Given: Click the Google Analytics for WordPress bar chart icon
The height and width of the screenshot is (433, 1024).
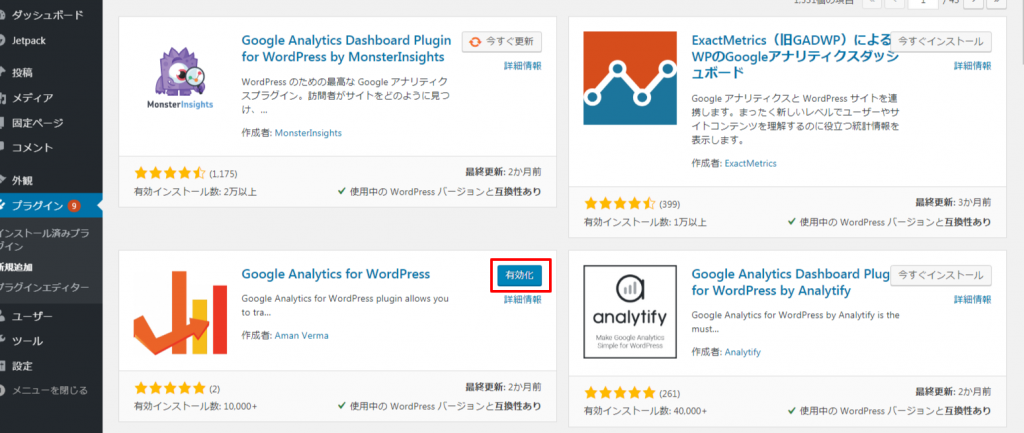Looking at the screenshot, I should (x=180, y=312).
